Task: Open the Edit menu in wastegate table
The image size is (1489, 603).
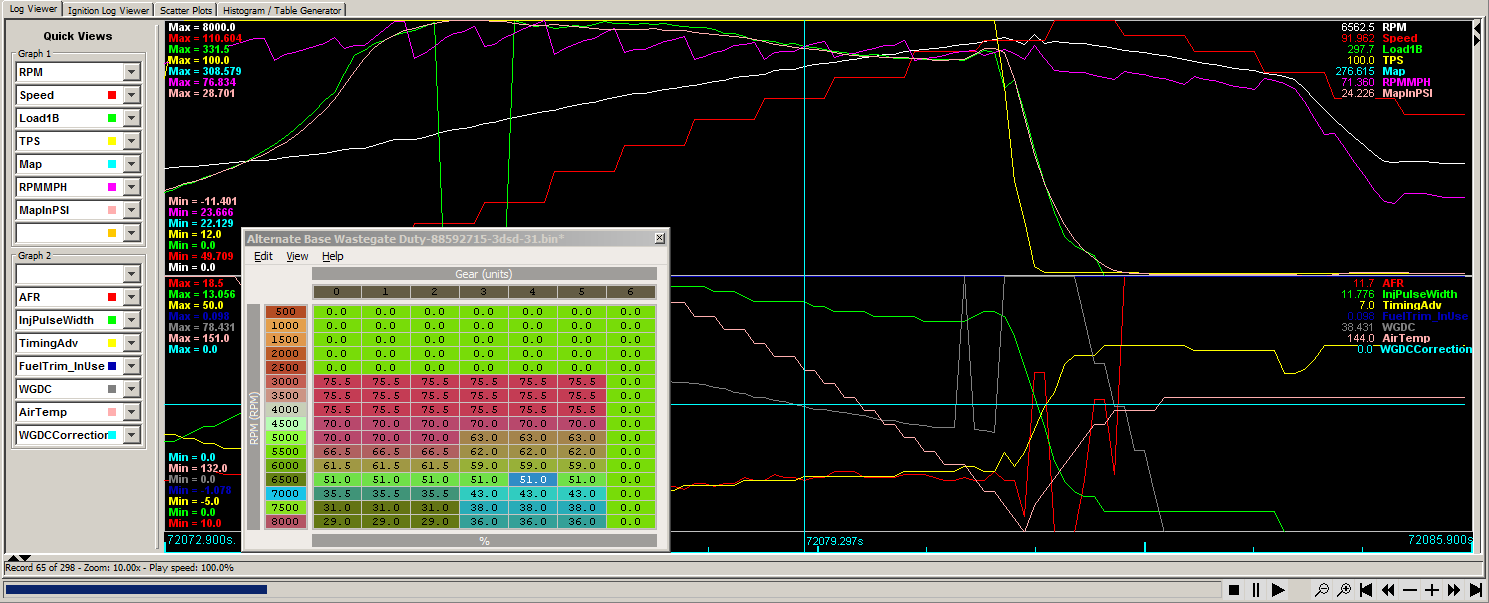Action: click(x=263, y=256)
